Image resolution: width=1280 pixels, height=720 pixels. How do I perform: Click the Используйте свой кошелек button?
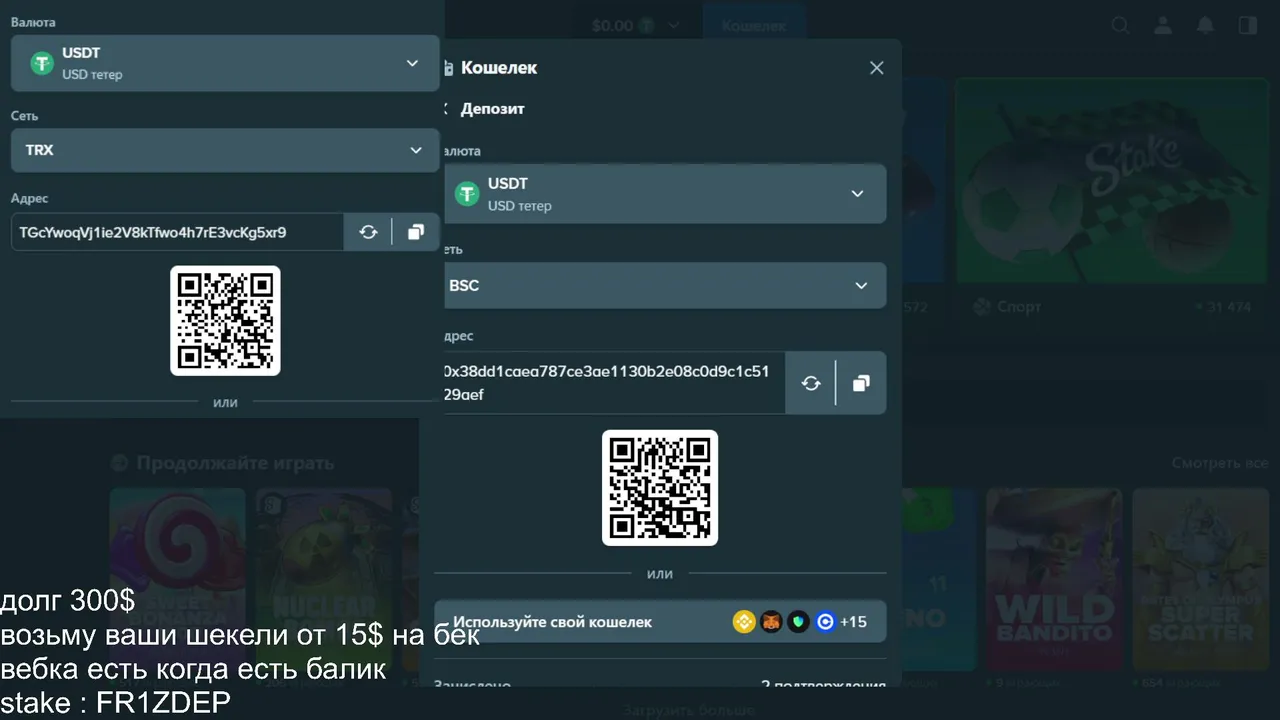click(x=660, y=622)
